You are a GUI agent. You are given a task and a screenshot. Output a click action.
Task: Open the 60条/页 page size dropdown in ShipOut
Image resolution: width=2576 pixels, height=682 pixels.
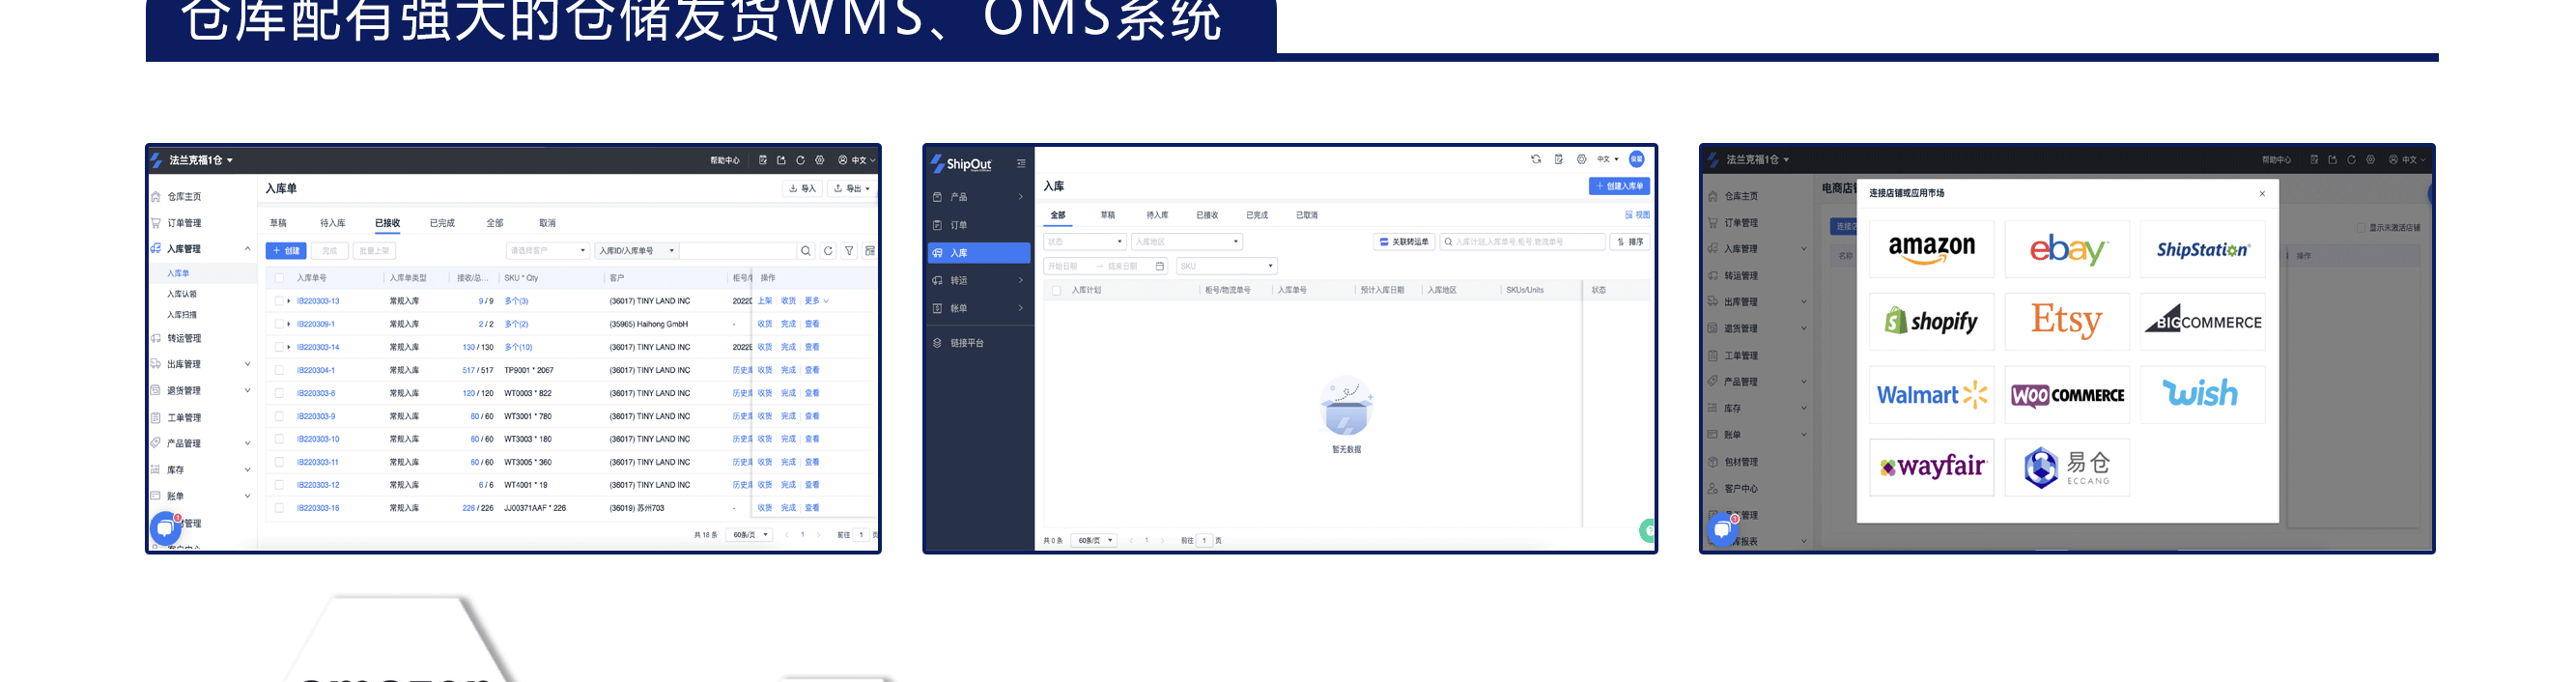[x=1094, y=540]
